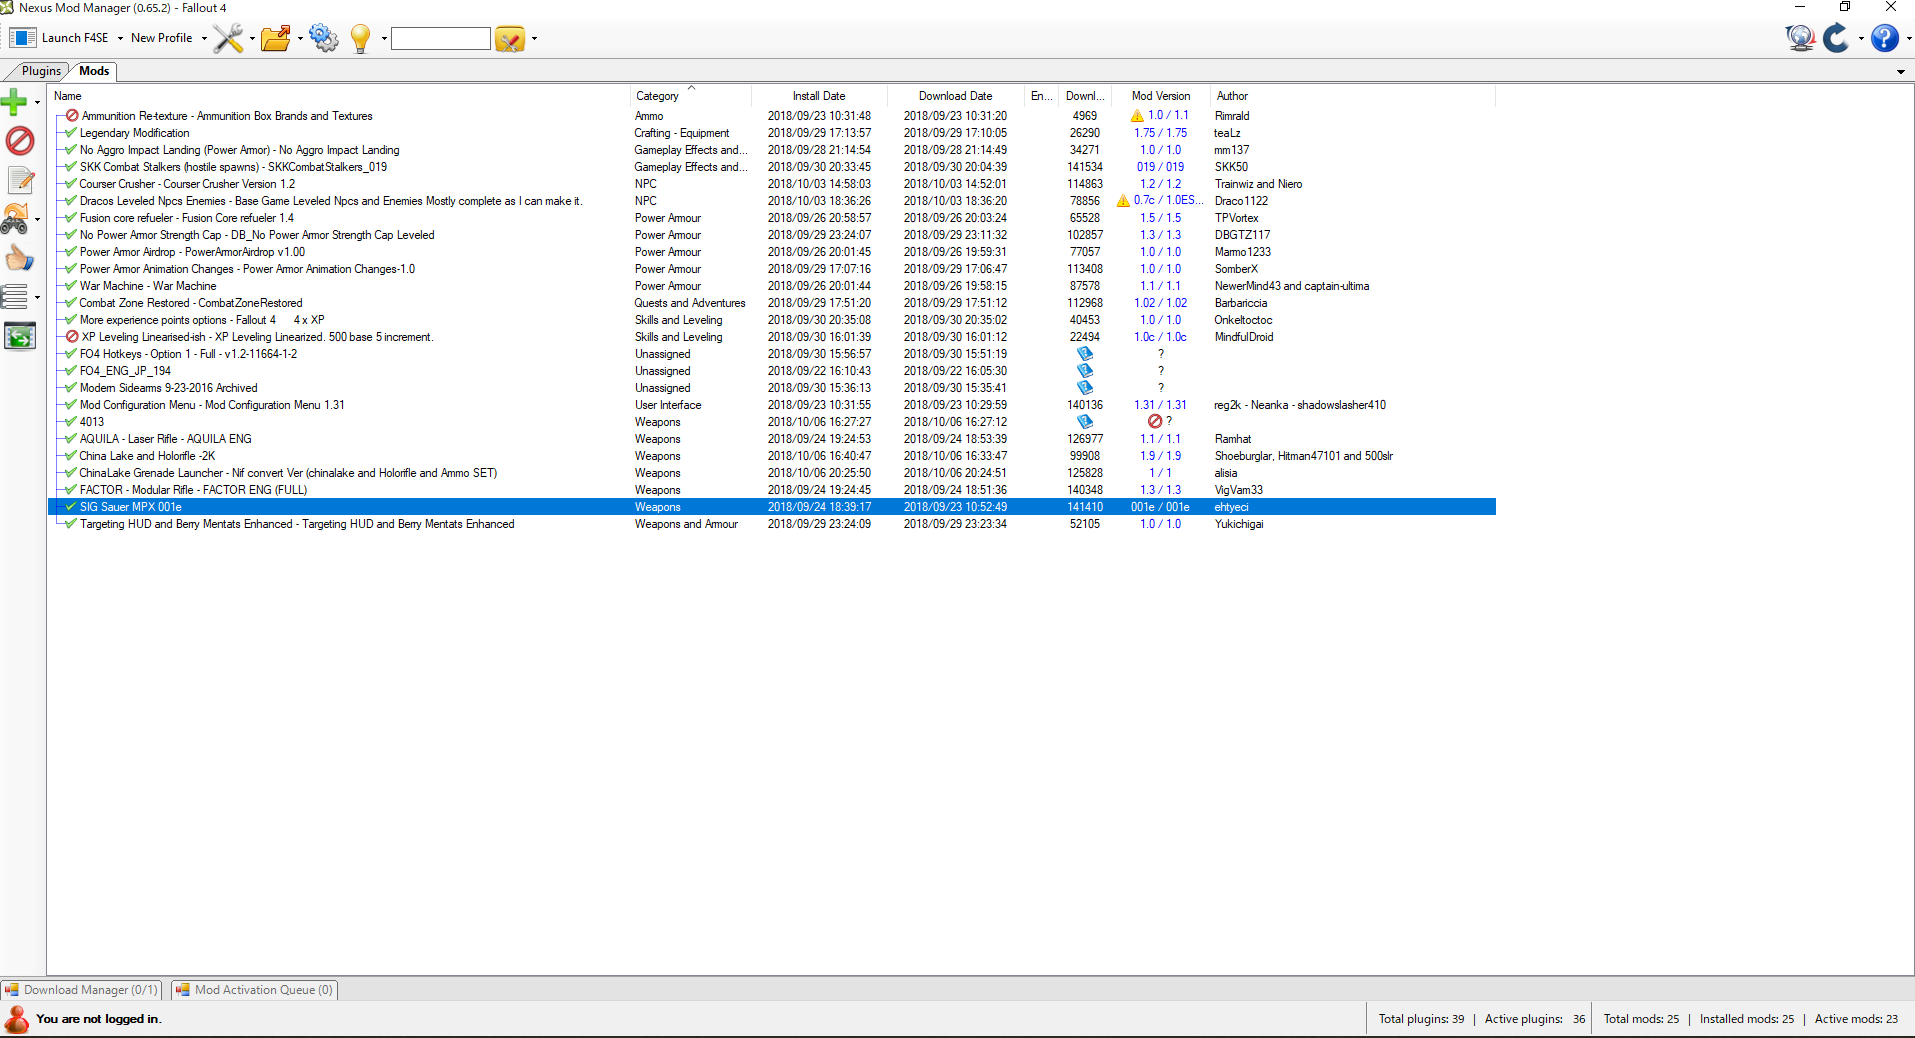The height and width of the screenshot is (1038, 1915).
Task: Sort by the Install Date column header
Action: [819, 96]
